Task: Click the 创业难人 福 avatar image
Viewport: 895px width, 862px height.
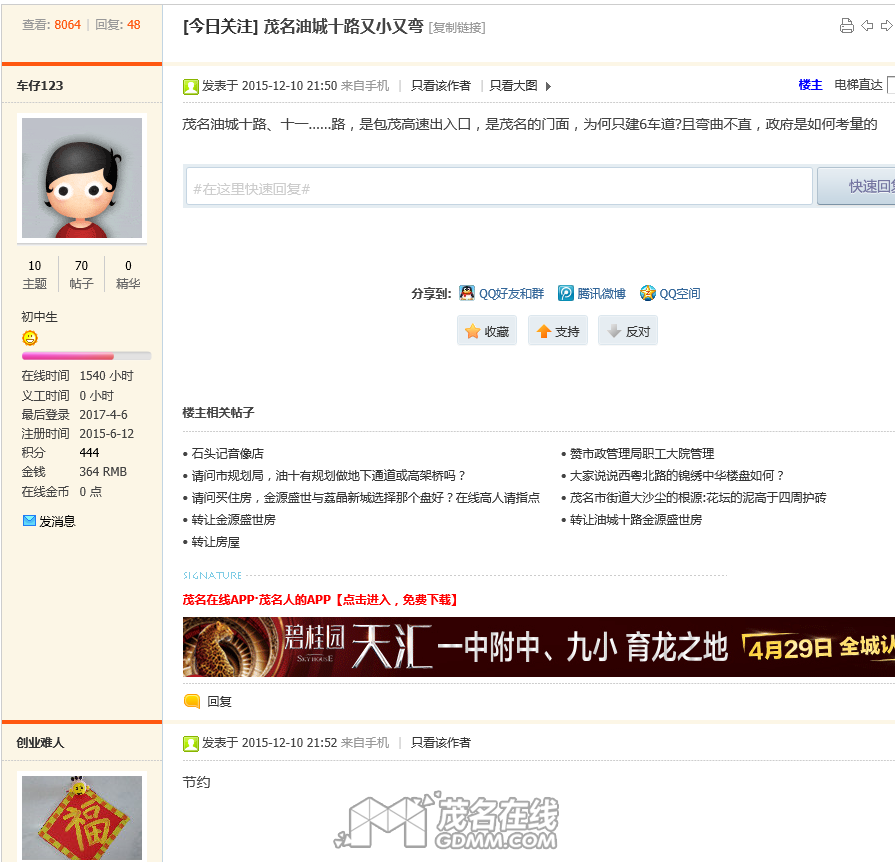Action: pos(82,817)
